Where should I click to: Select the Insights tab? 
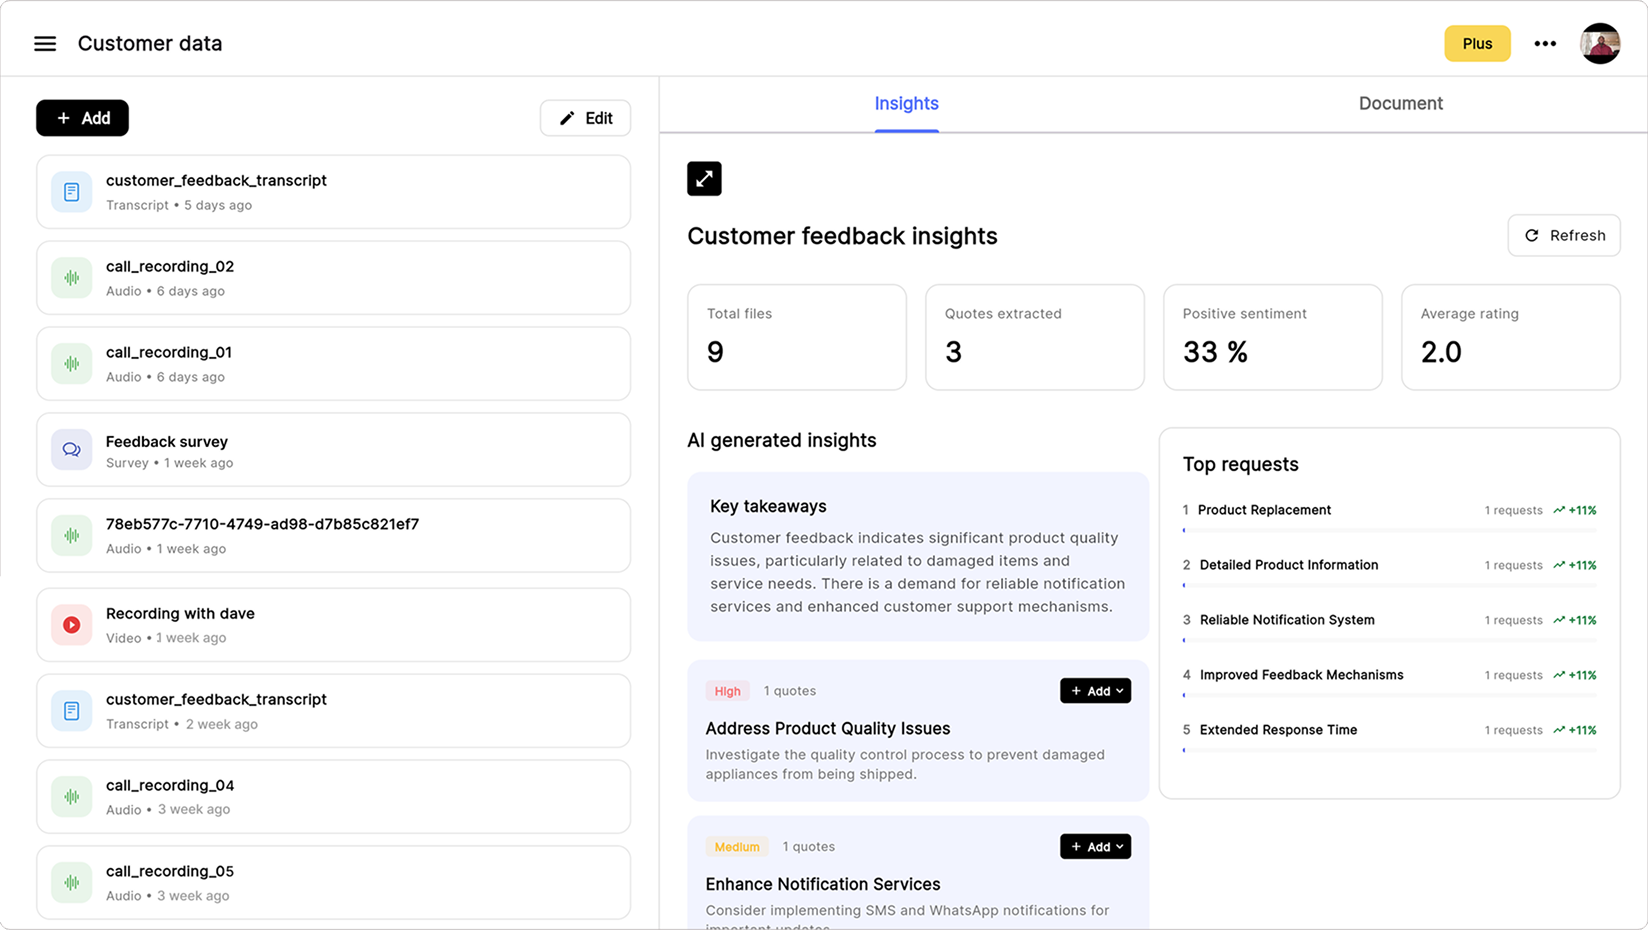(906, 103)
